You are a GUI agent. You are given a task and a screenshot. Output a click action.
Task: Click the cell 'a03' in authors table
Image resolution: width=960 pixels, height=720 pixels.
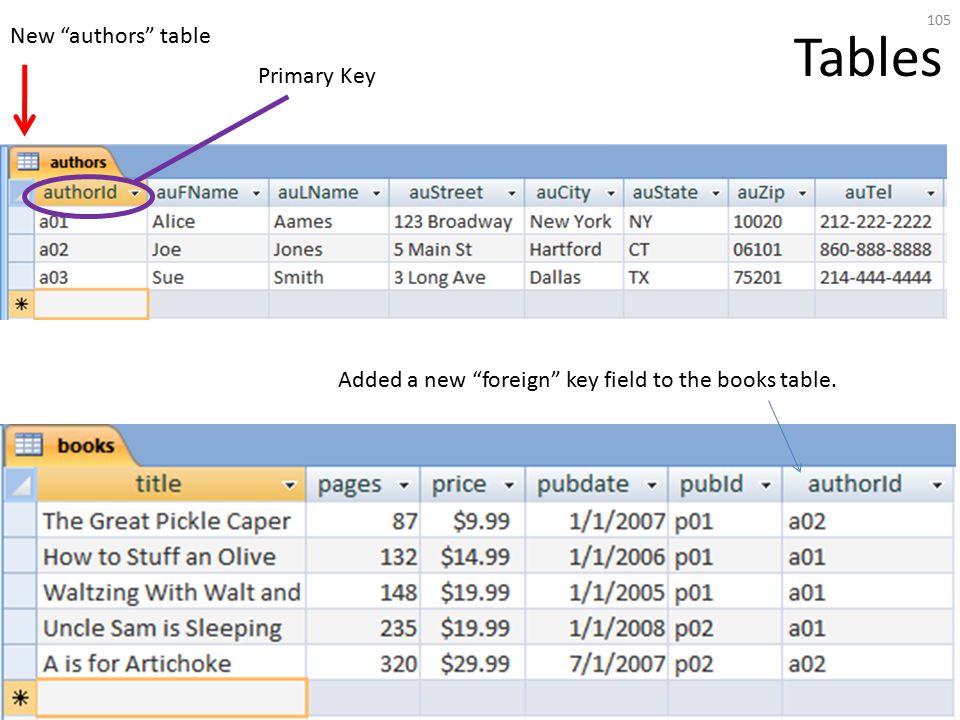coord(91,277)
